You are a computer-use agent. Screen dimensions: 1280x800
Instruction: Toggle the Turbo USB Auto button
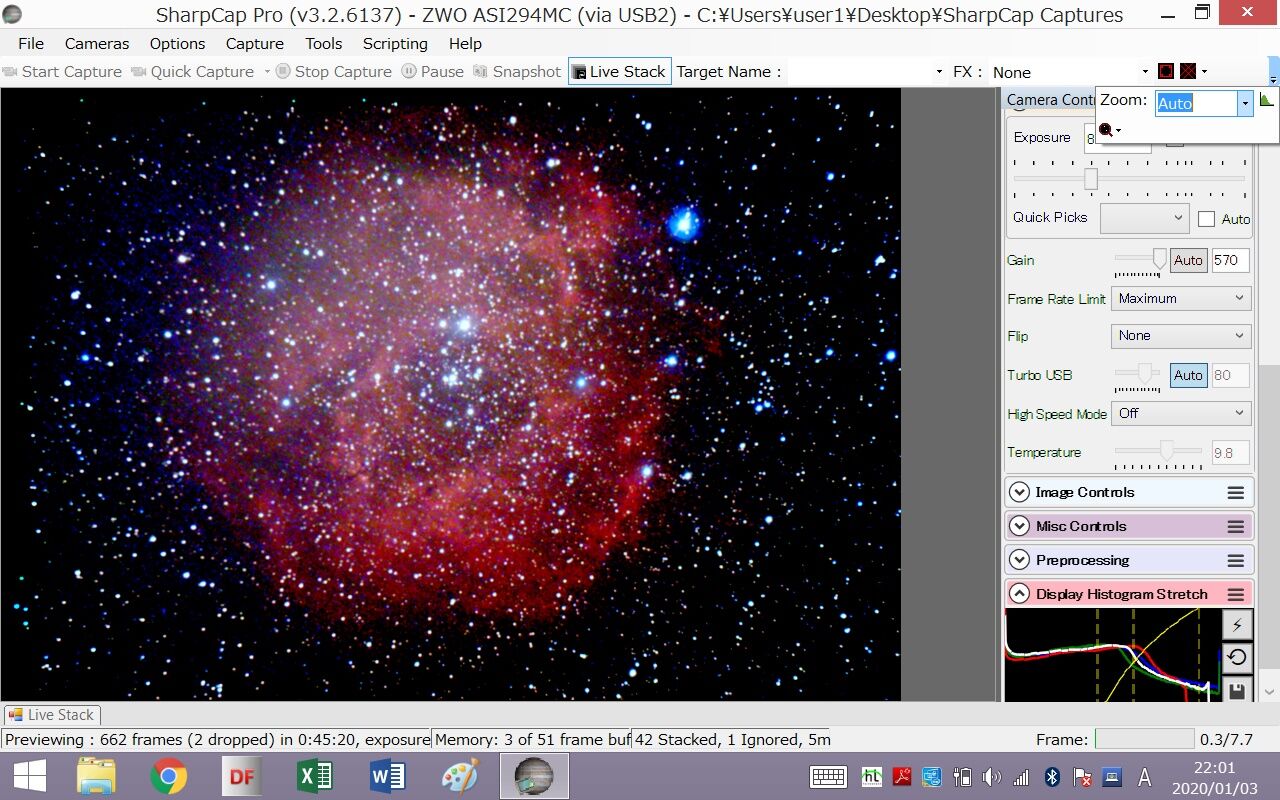pyautogui.click(x=1188, y=375)
